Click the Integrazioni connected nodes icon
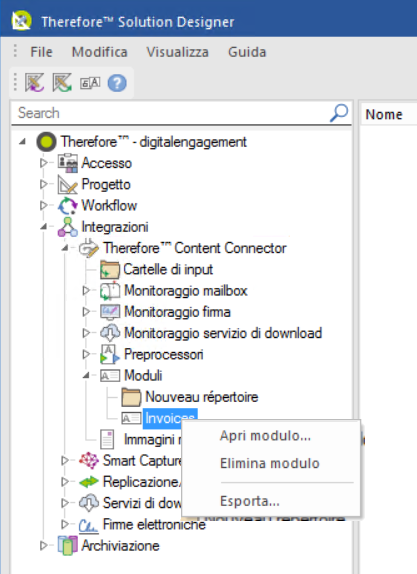417x574 pixels. tap(68, 227)
